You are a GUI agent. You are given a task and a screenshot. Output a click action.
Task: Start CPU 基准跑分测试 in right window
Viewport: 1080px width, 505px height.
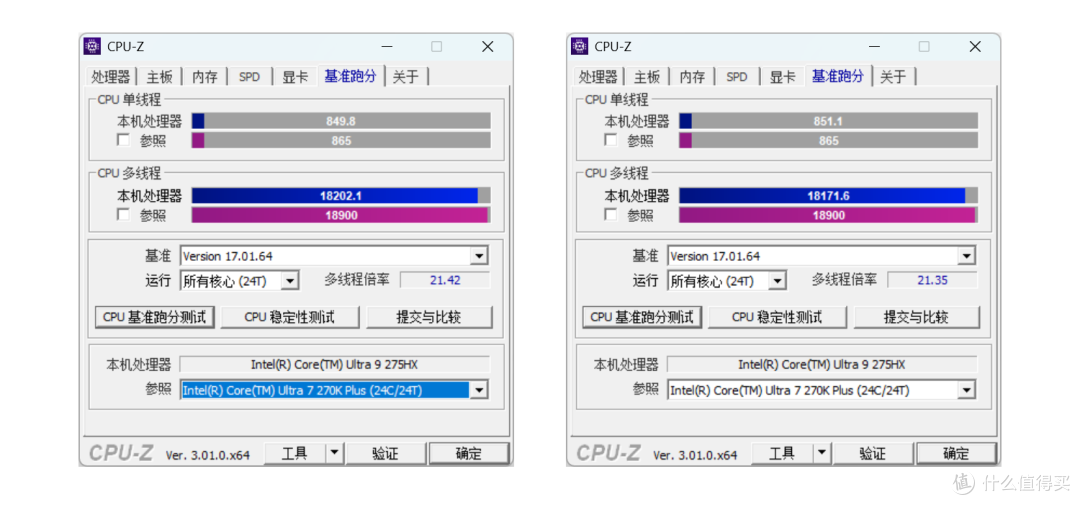coord(643,317)
